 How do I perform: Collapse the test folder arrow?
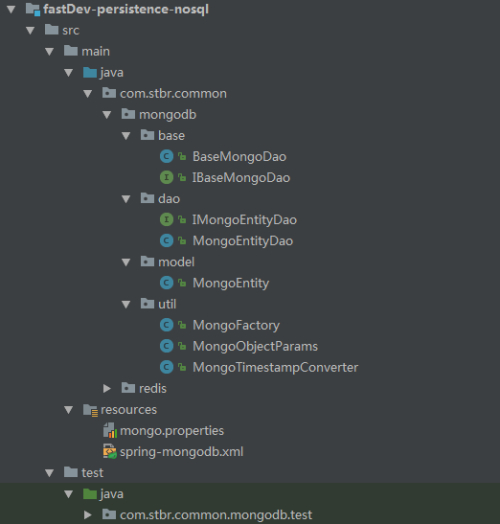click(x=49, y=473)
